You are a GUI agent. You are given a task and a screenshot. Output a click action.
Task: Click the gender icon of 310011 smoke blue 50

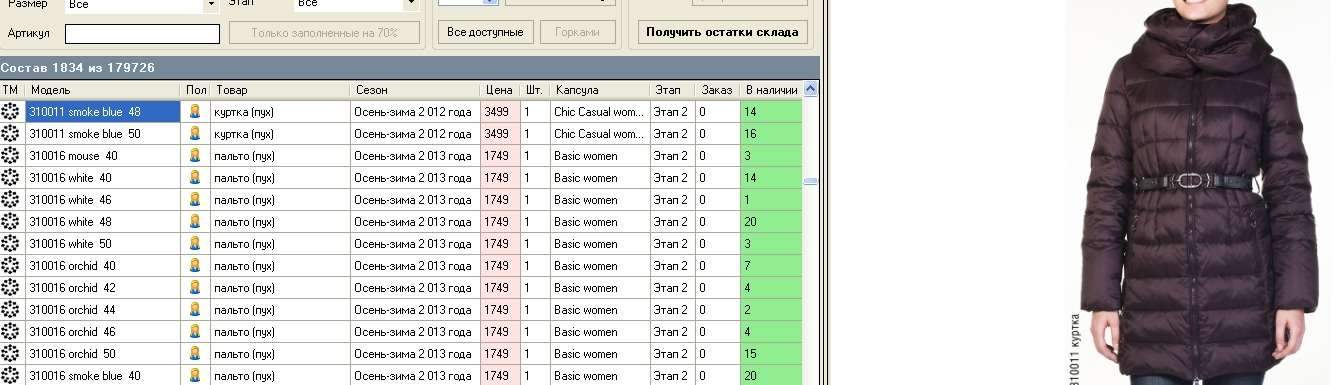(x=195, y=134)
